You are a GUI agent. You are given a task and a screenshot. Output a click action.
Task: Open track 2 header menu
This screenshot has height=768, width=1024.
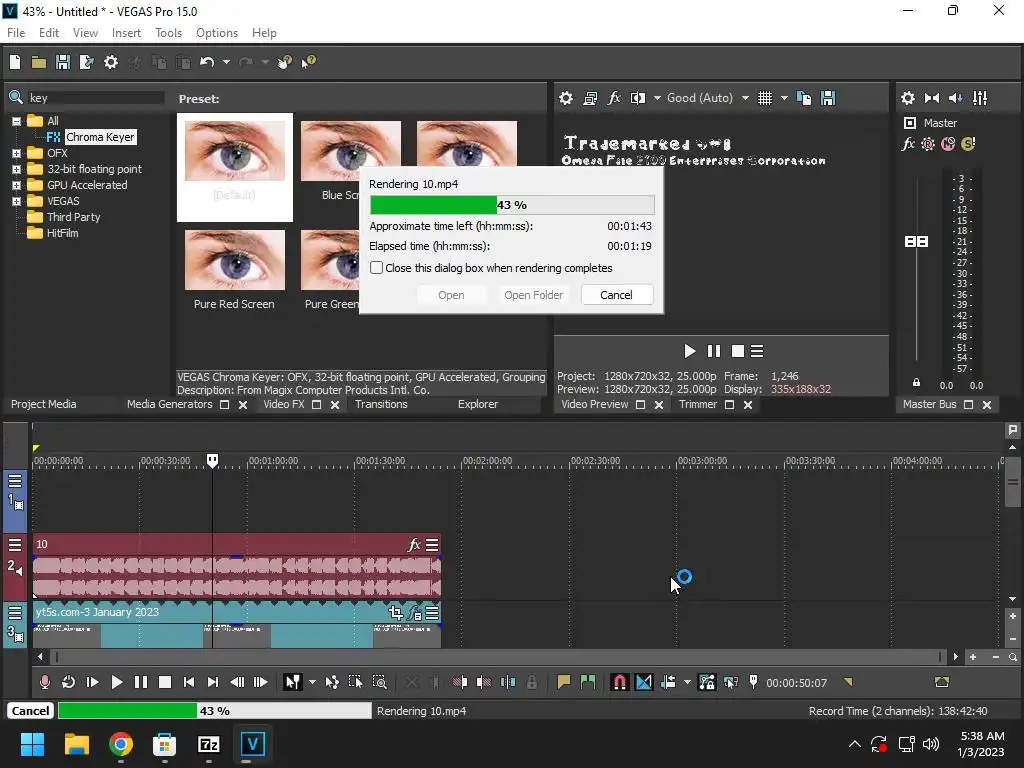pos(15,545)
